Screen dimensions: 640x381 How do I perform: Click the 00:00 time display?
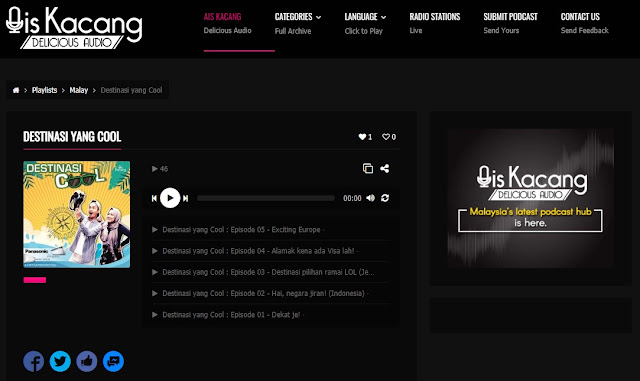pos(352,198)
